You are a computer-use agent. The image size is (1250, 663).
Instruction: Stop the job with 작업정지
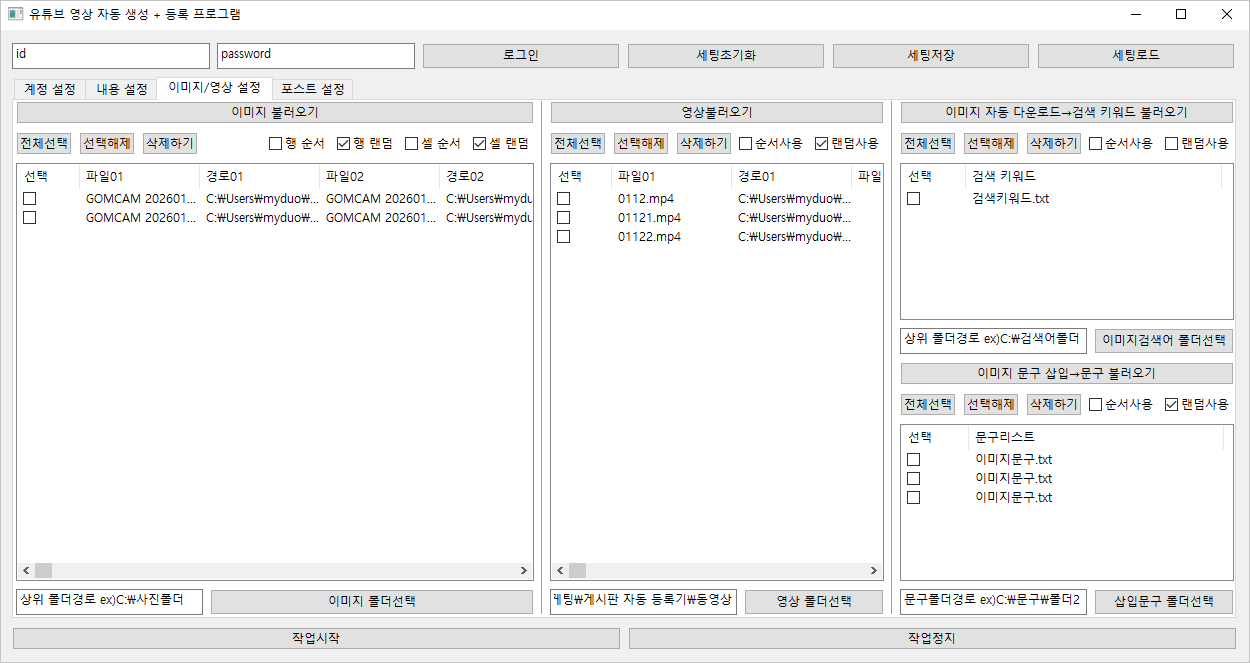(x=932, y=638)
